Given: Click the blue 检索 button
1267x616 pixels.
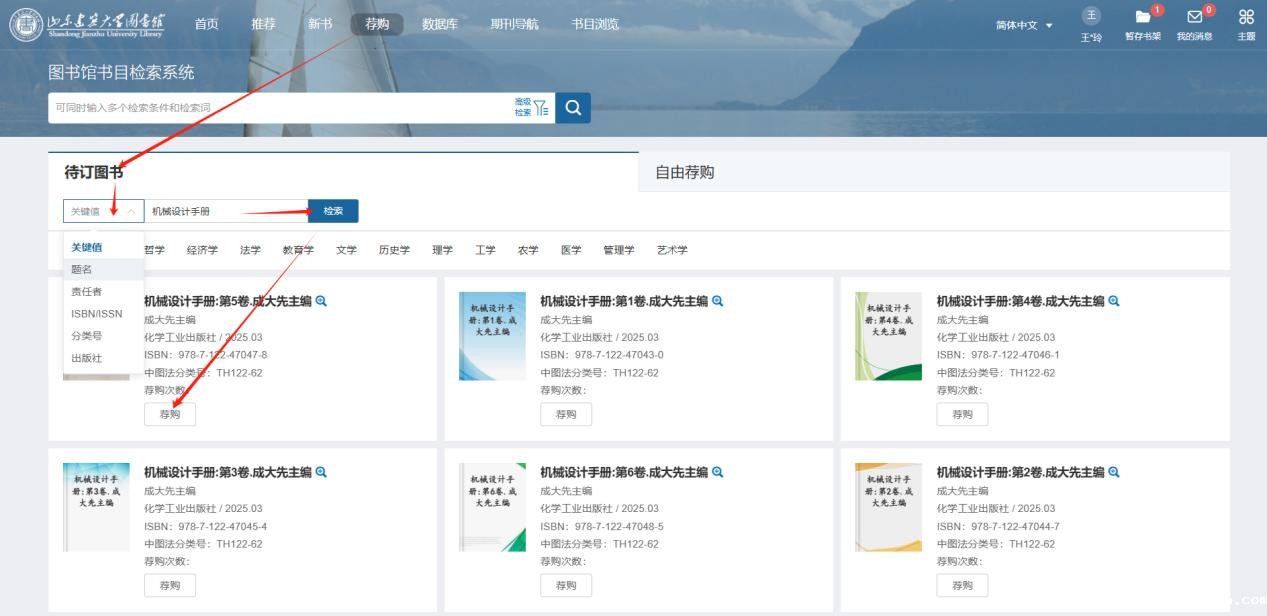Looking at the screenshot, I should 333,211.
